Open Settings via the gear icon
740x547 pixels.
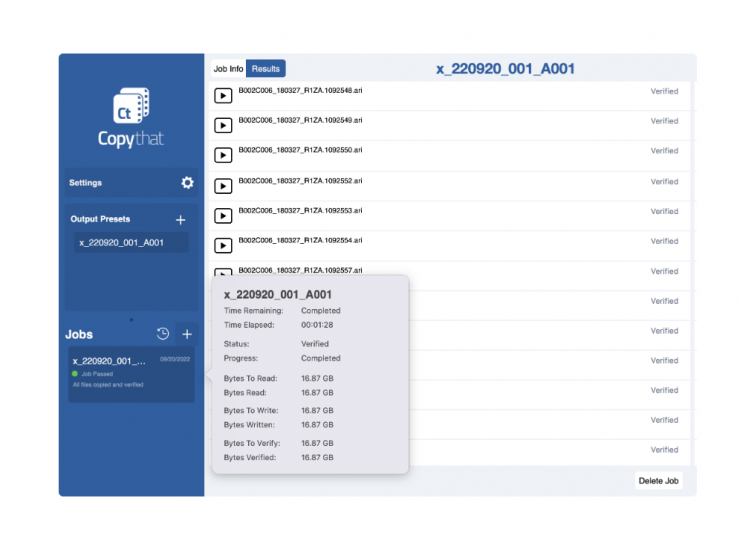click(x=187, y=183)
